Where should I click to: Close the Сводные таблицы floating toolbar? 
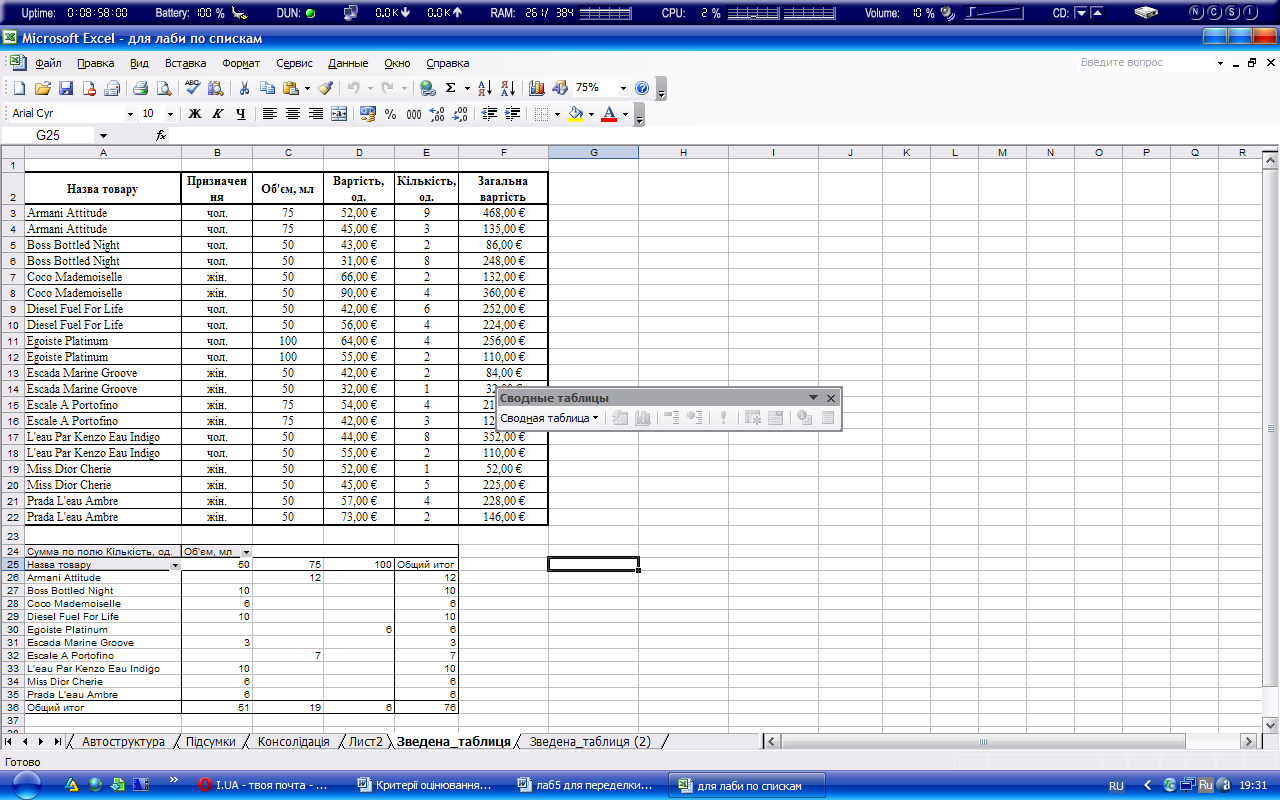click(831, 398)
